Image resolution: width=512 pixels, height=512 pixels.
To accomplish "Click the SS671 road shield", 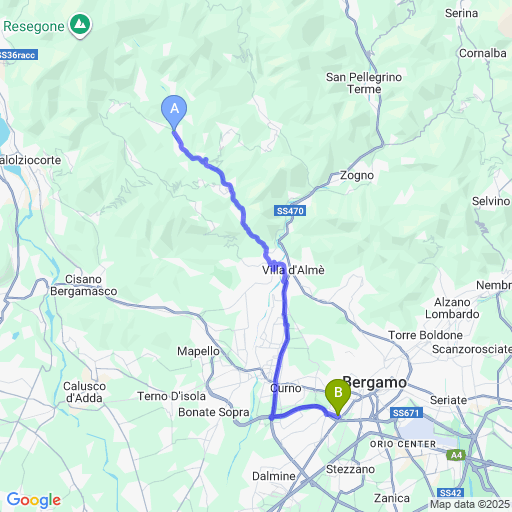I will click(406, 413).
